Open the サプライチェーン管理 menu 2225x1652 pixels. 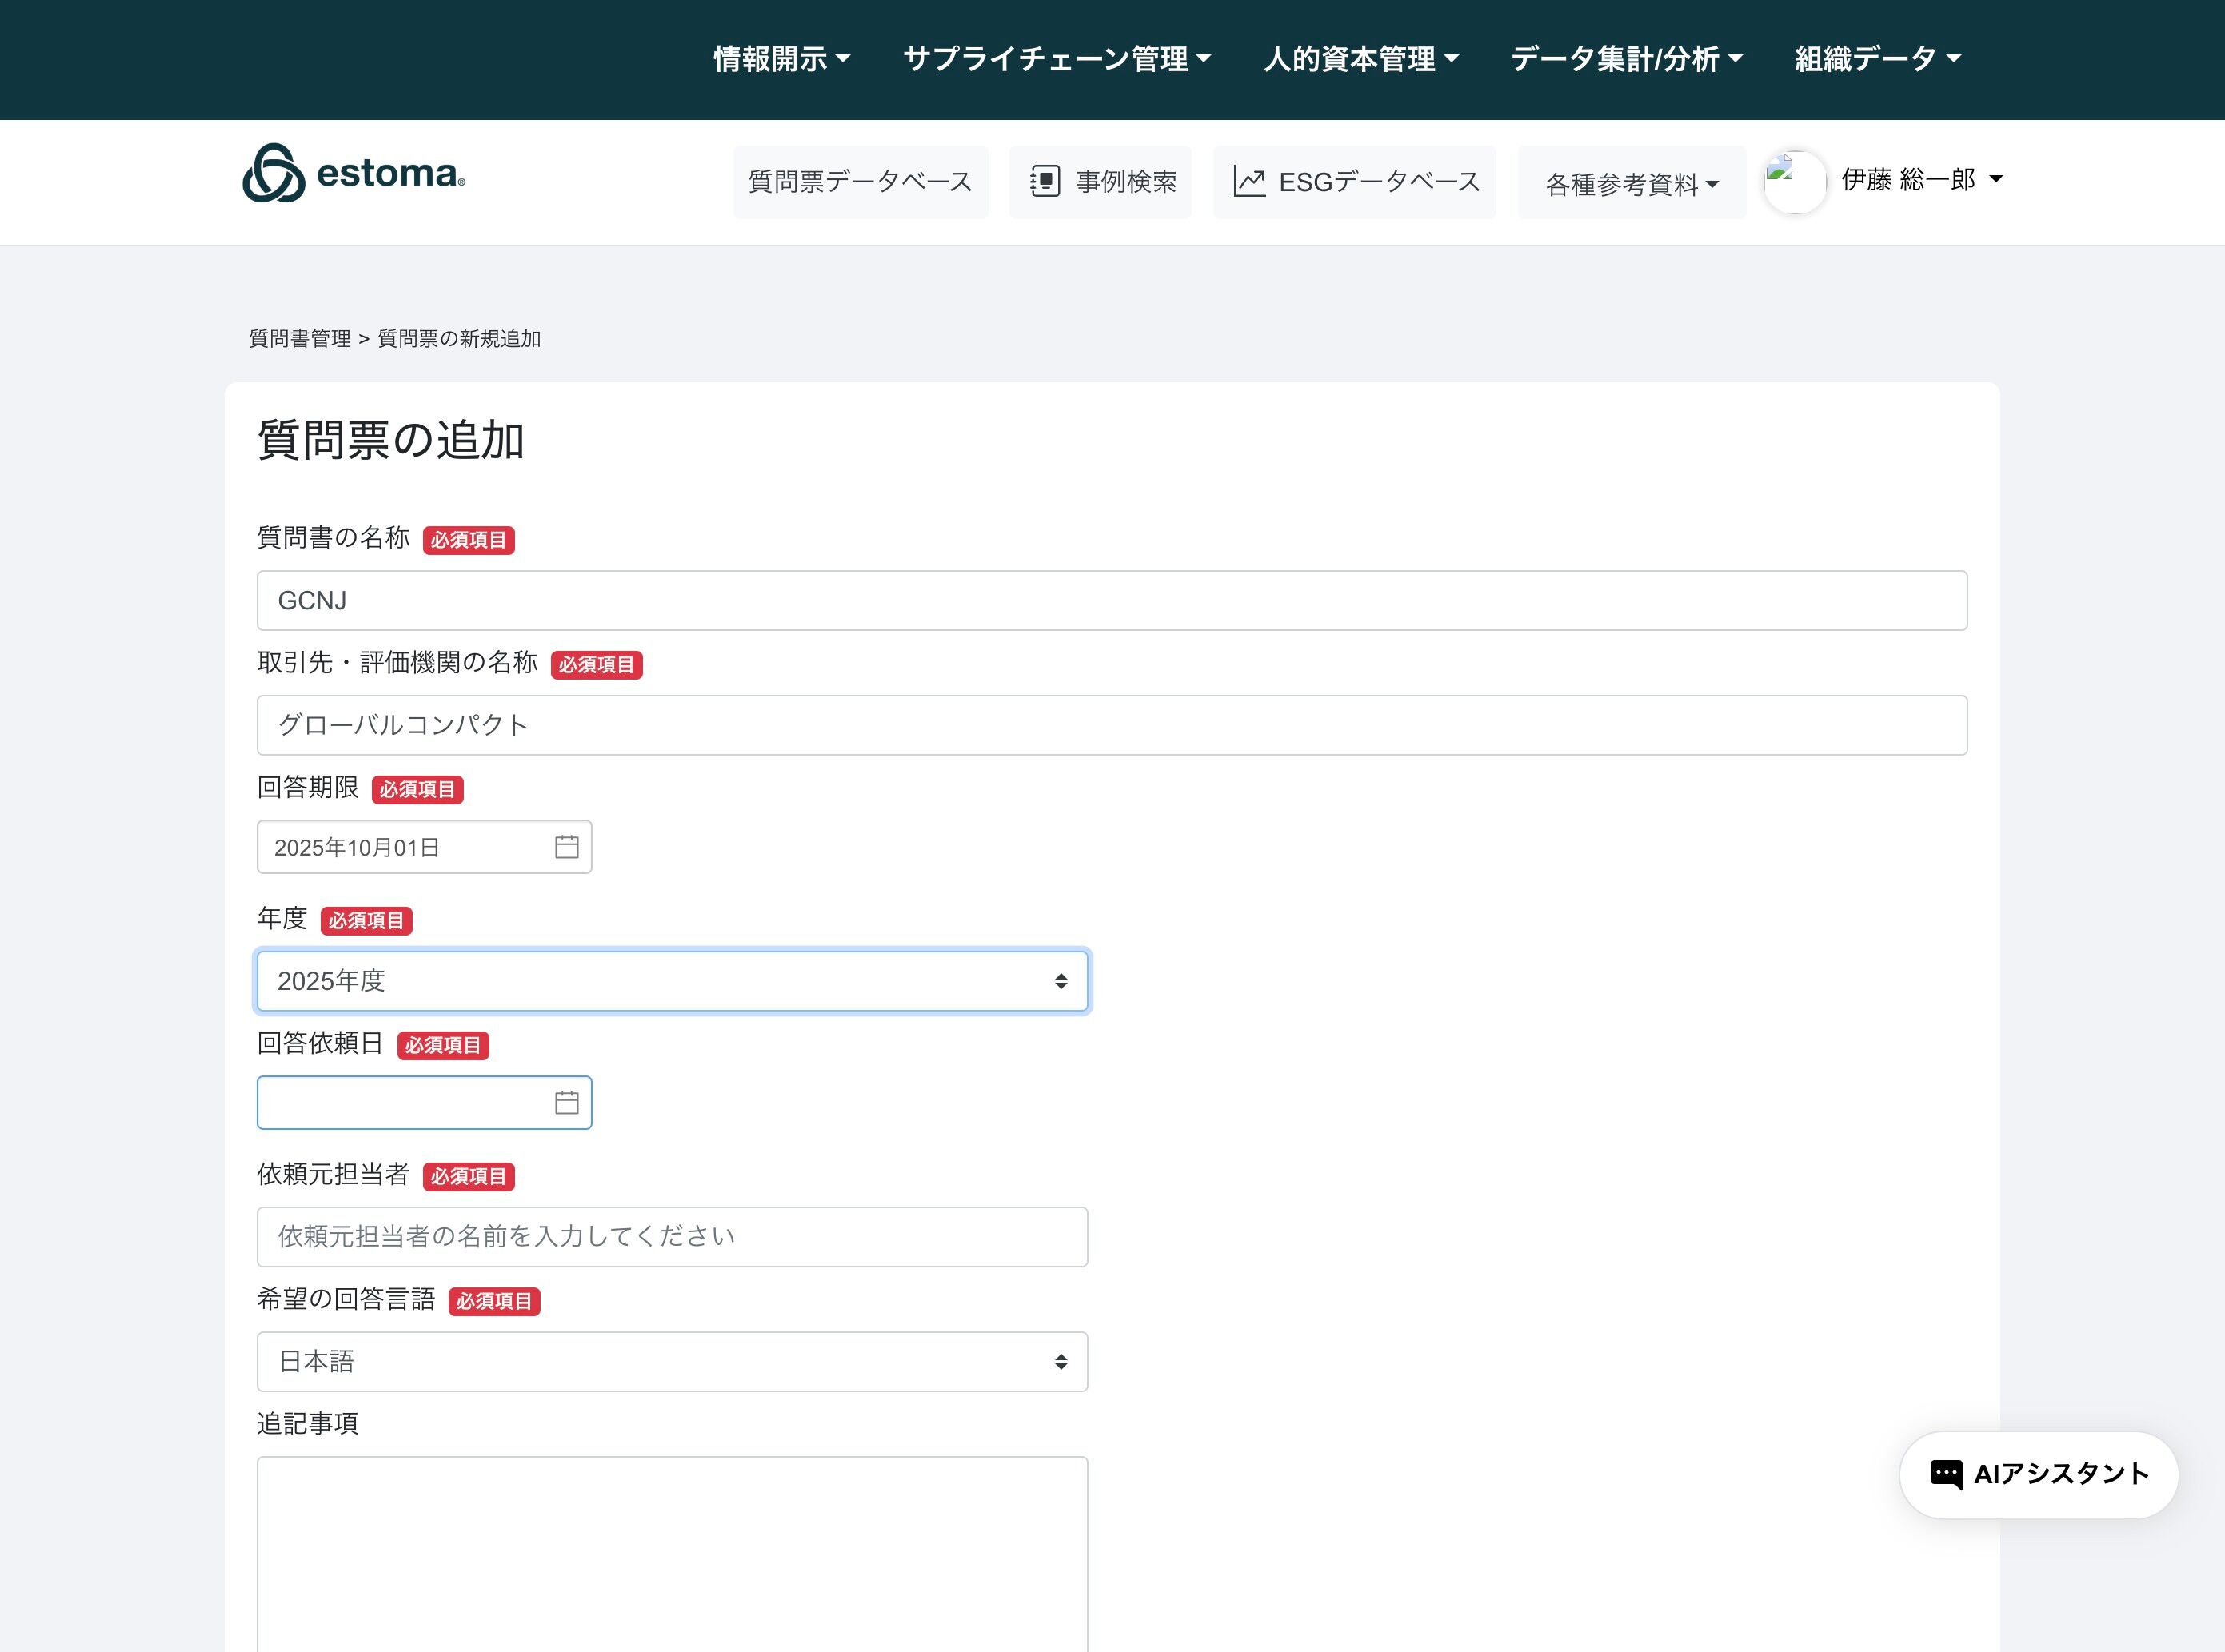click(1056, 59)
